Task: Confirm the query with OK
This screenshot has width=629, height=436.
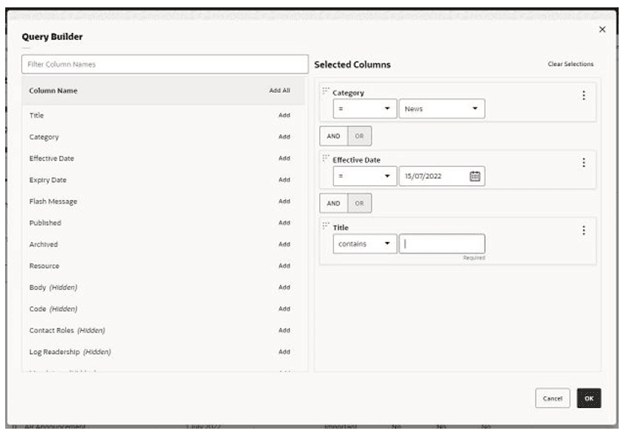Action: click(589, 398)
